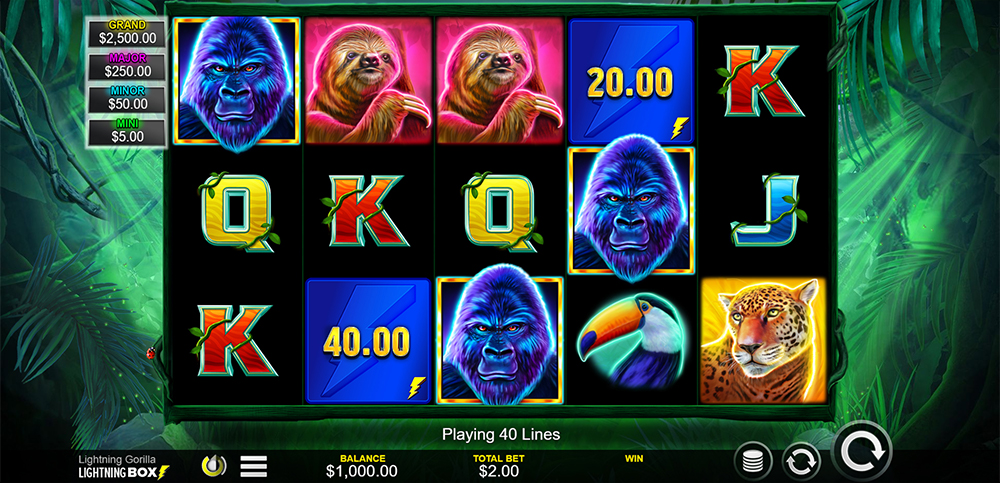Click the Total Bet $2.00 display
This screenshot has height=483, width=1000.
[499, 467]
